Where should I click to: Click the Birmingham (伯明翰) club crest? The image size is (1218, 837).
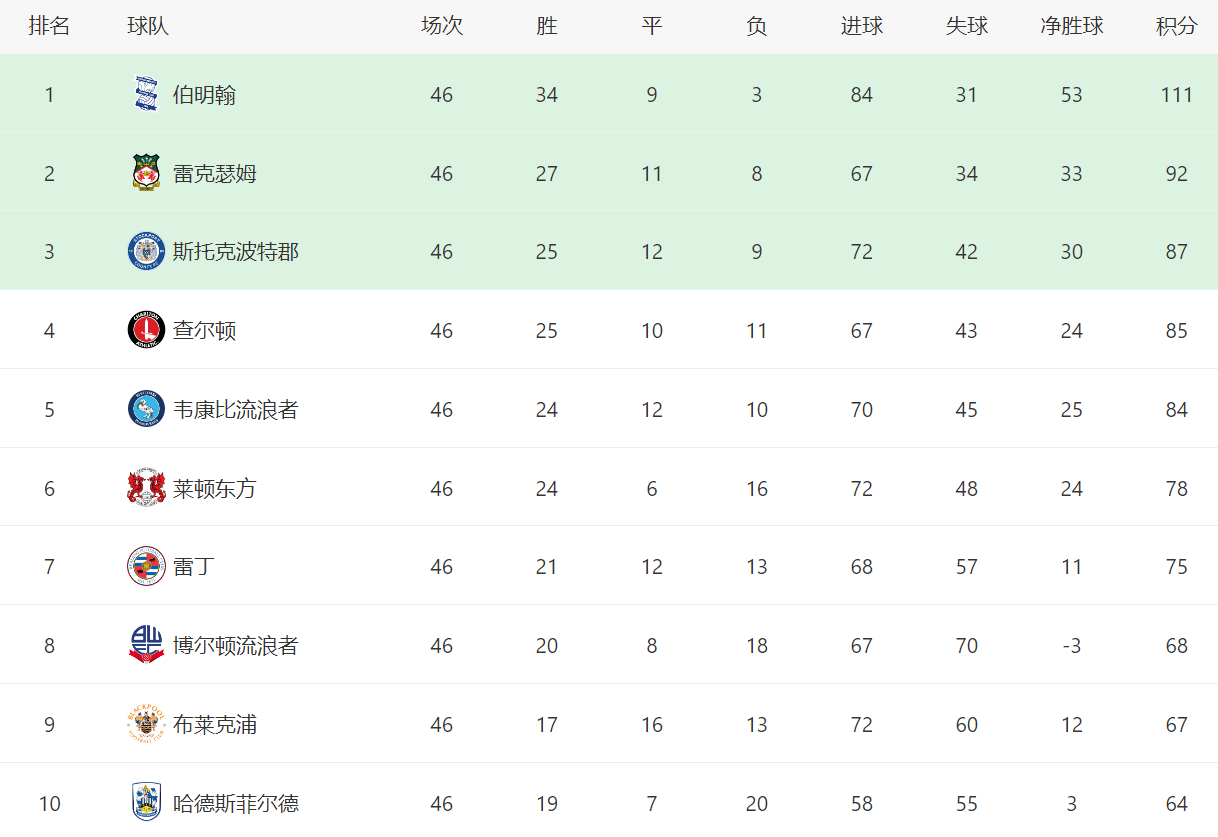146,94
